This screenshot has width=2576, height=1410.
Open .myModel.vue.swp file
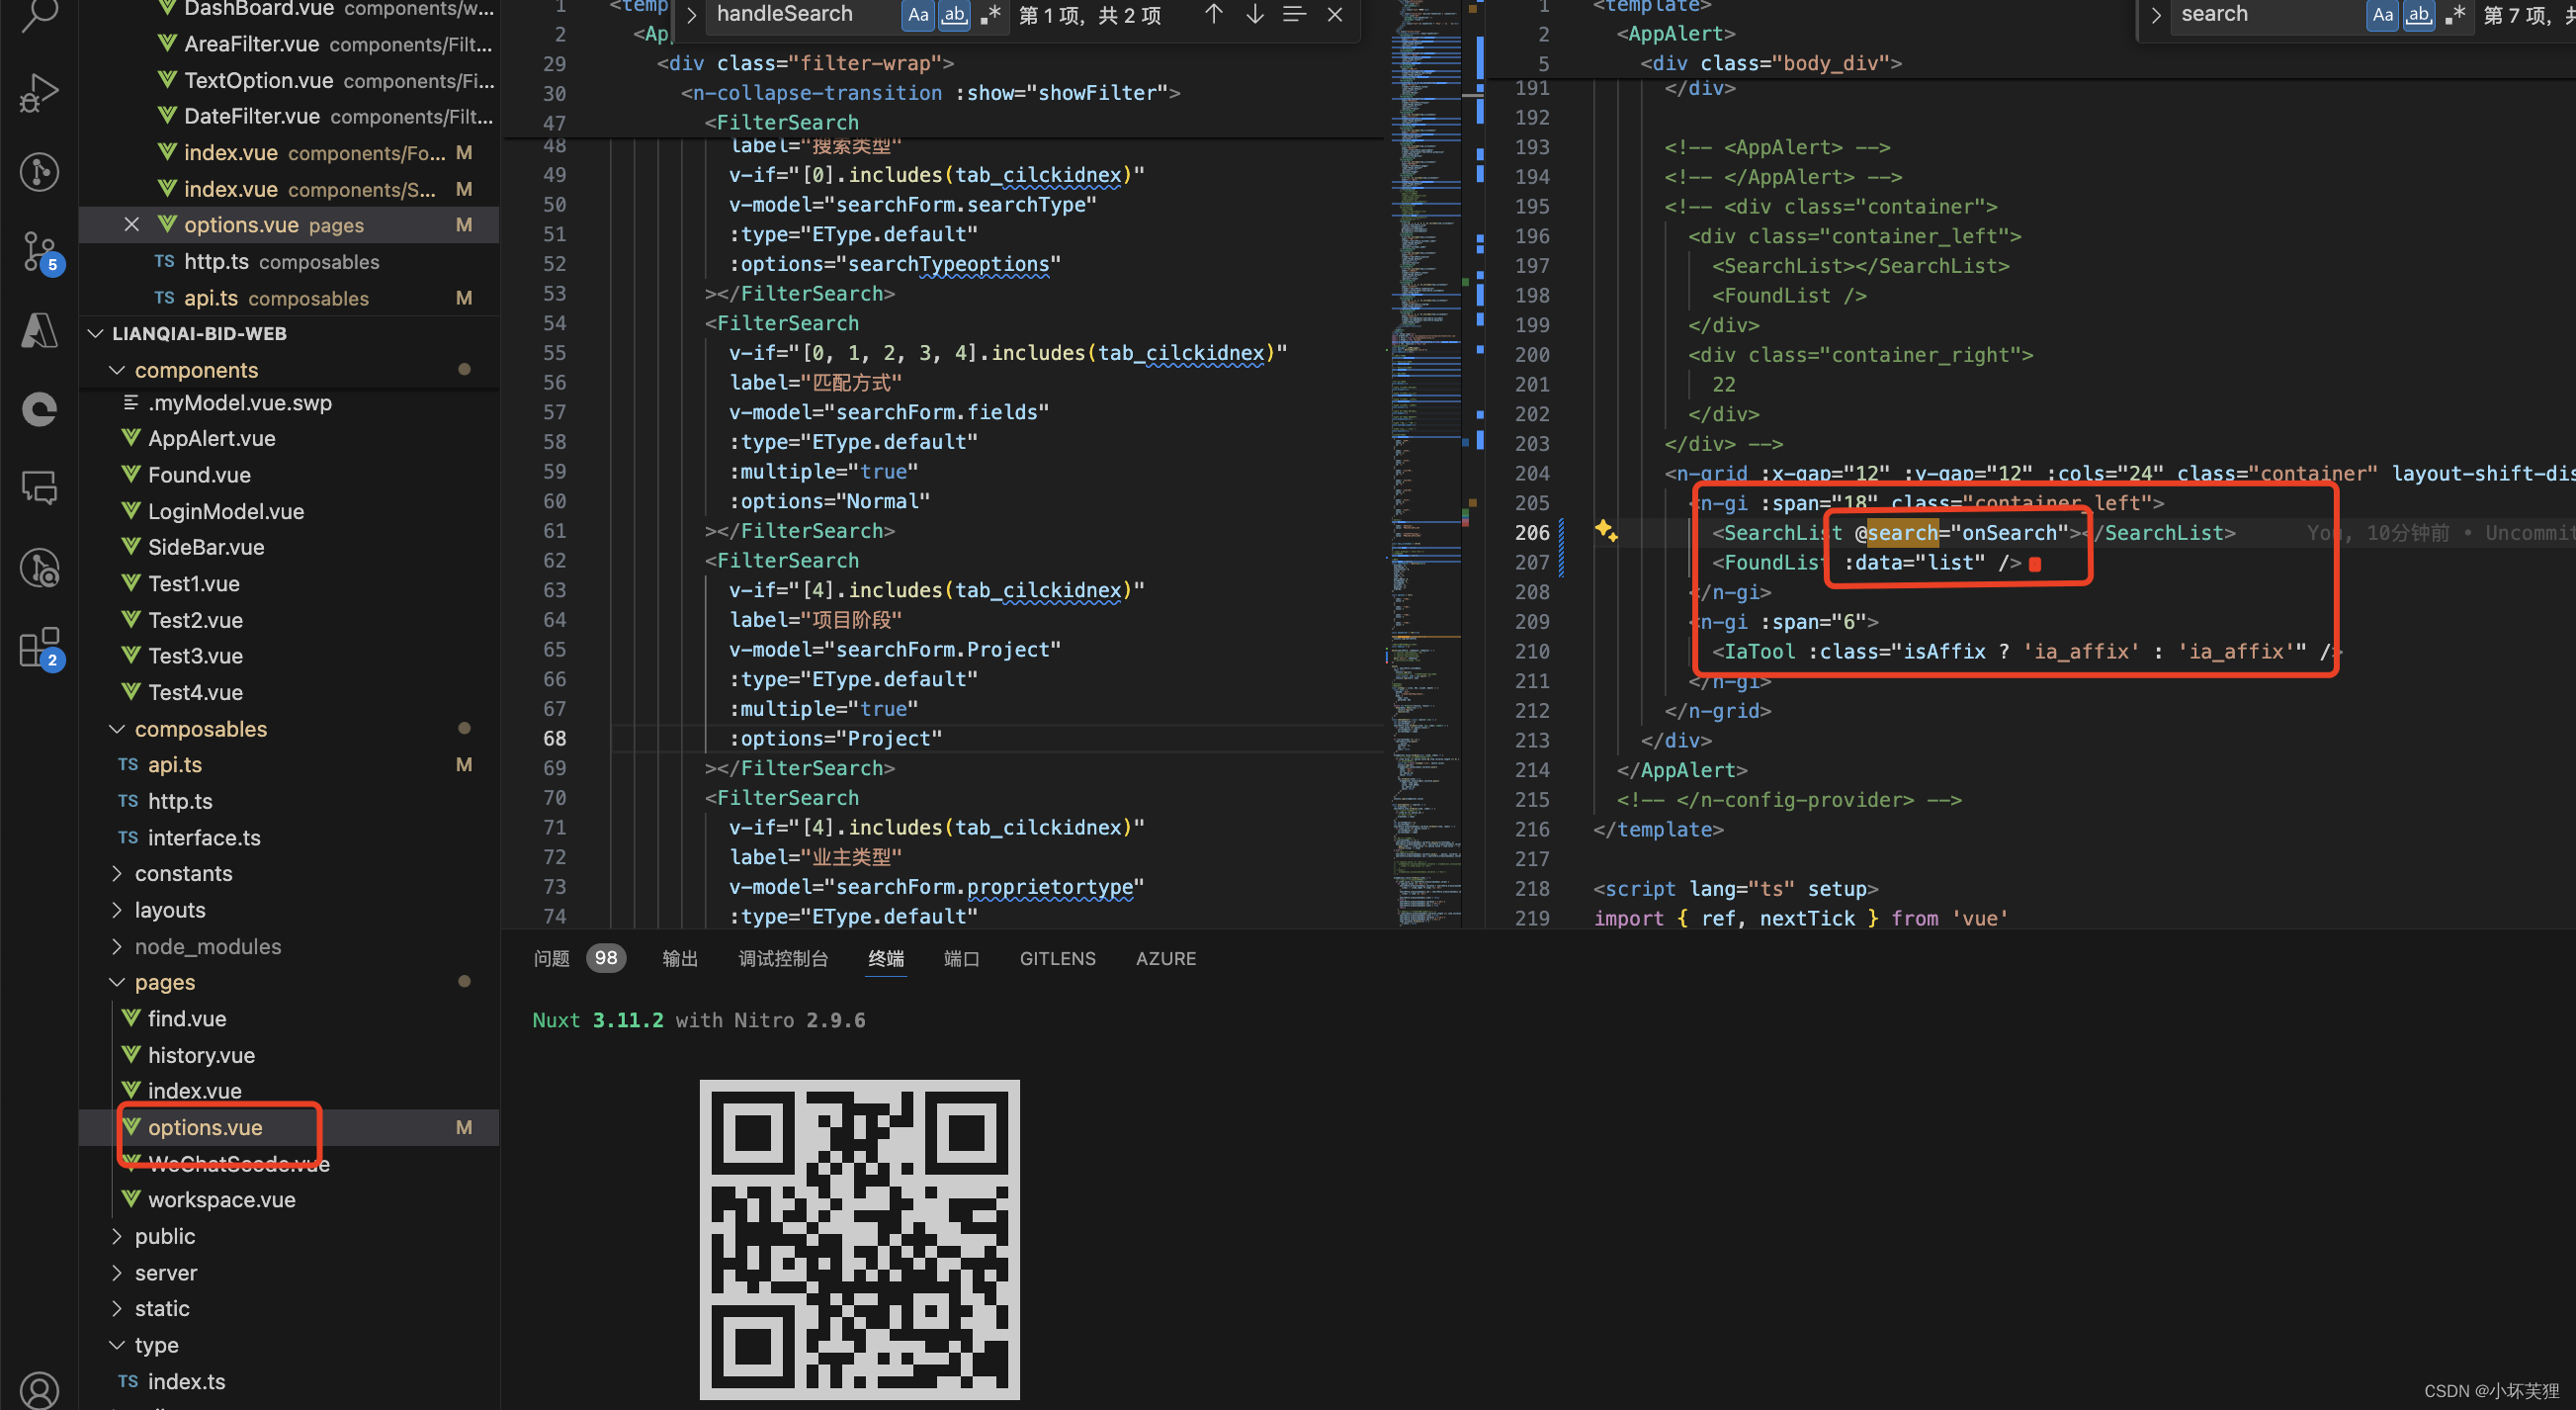click(290, 402)
